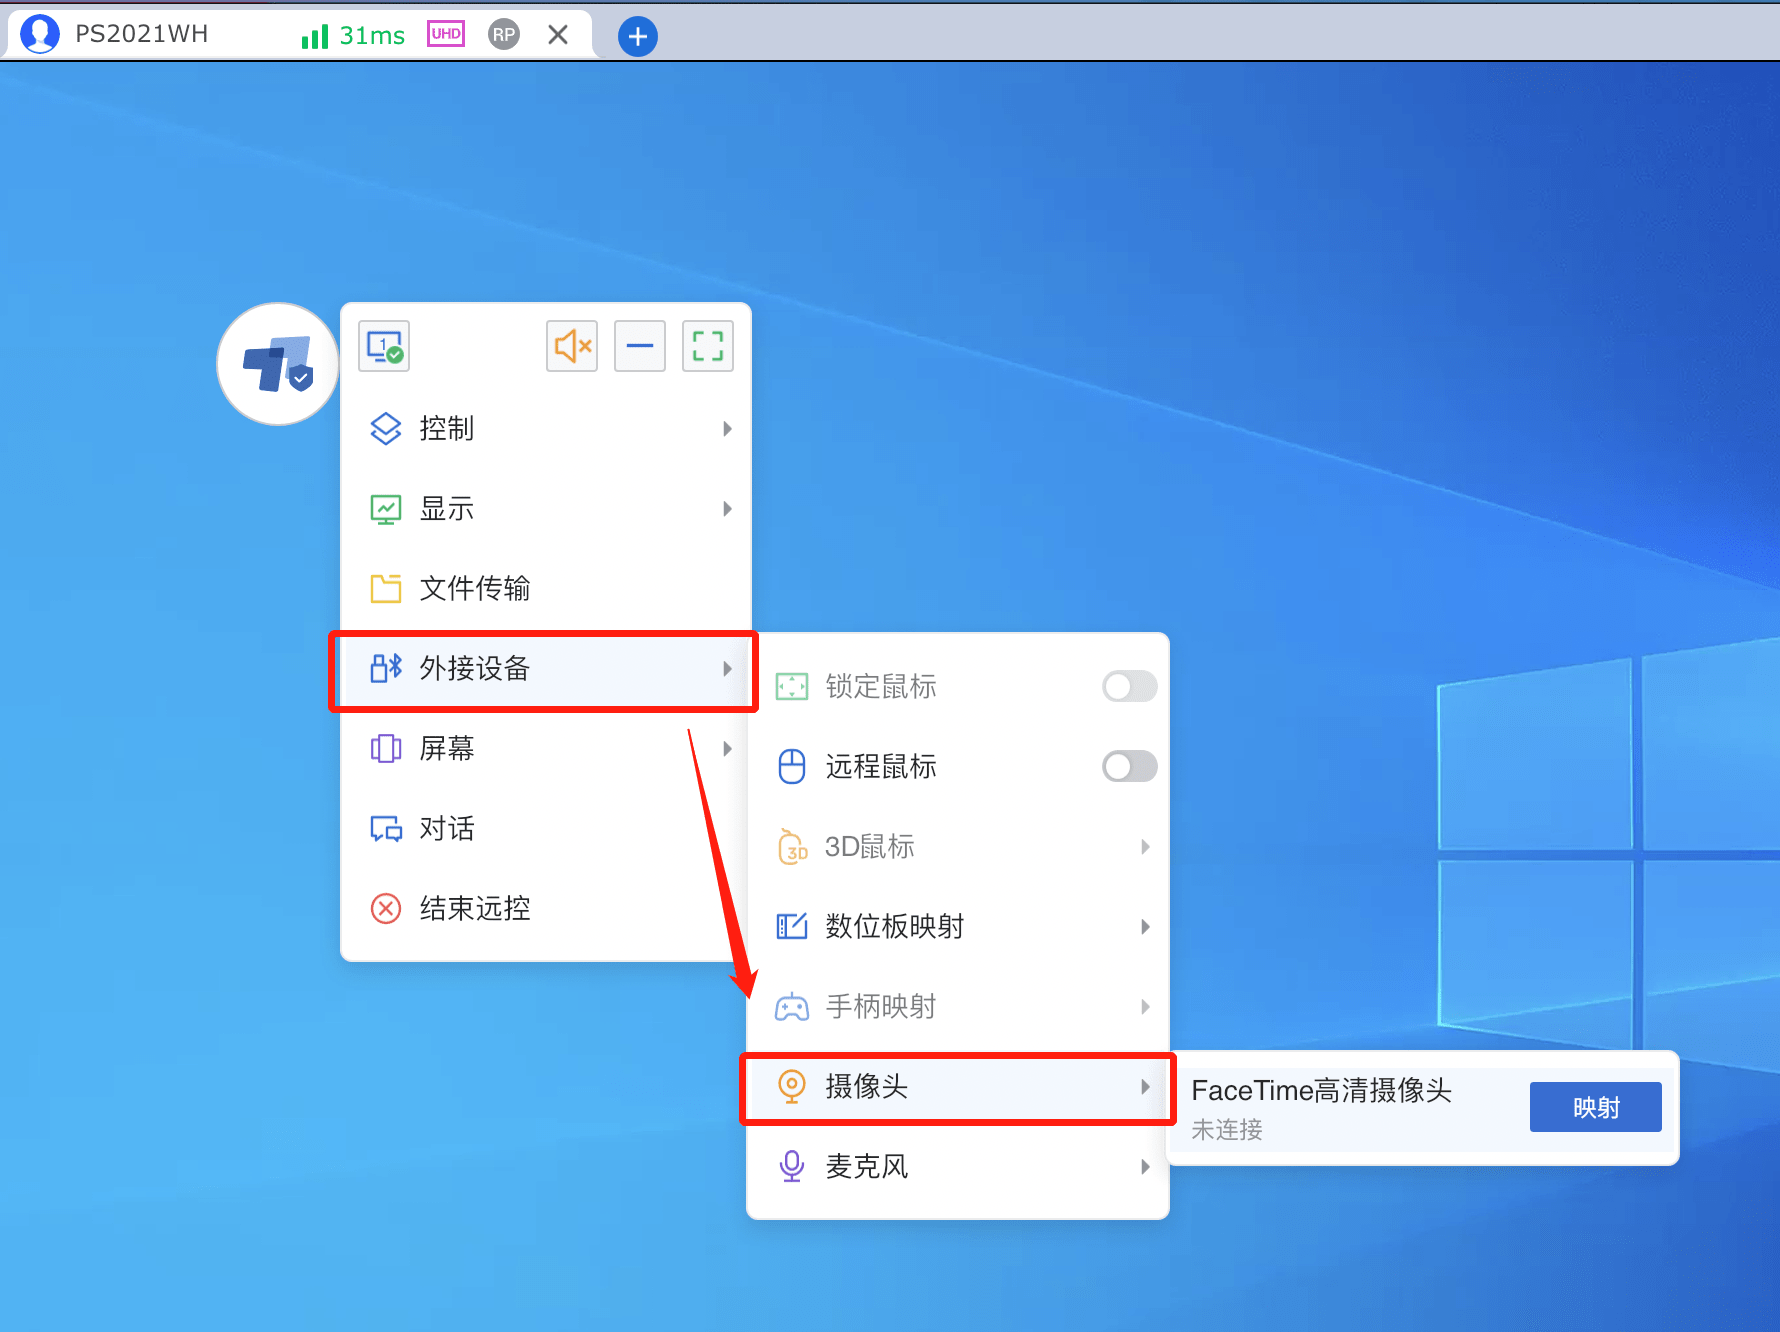Click the 锁定鼠标 frame icon
1780x1332 pixels.
(792, 686)
